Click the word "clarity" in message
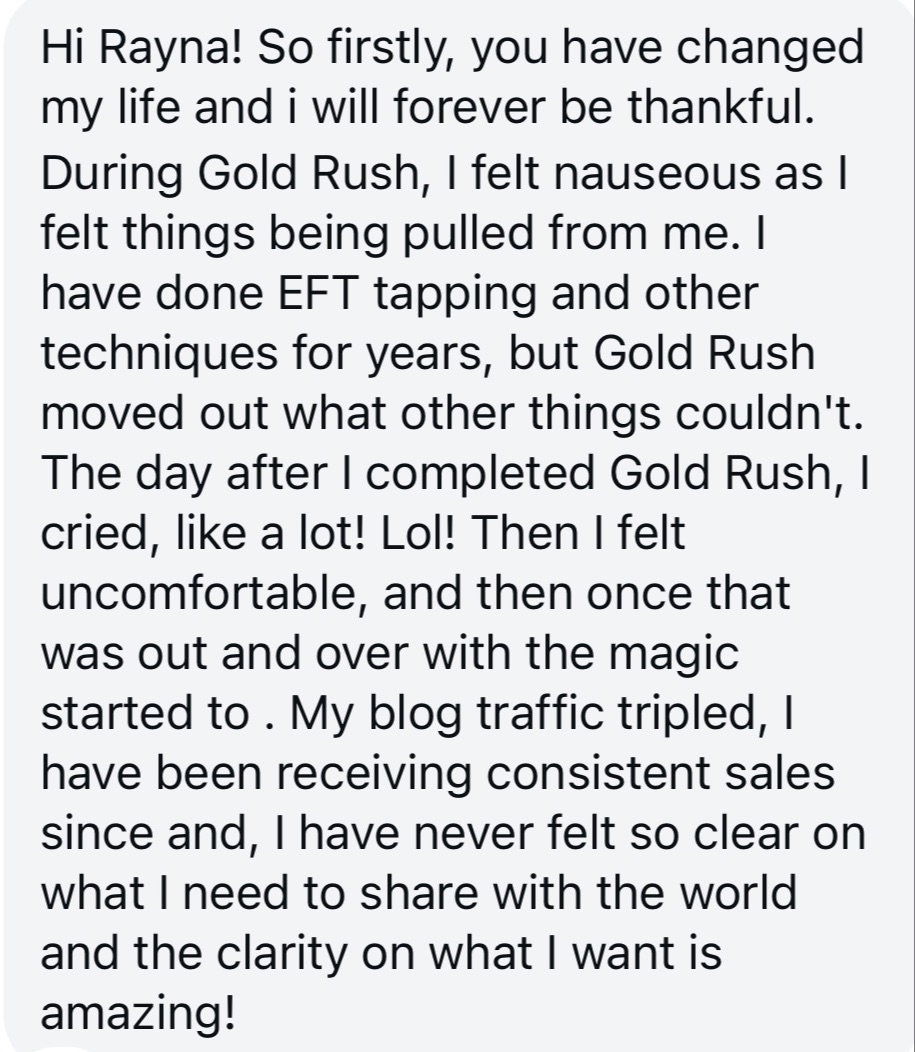This screenshot has width=915, height=1052. (x=282, y=953)
